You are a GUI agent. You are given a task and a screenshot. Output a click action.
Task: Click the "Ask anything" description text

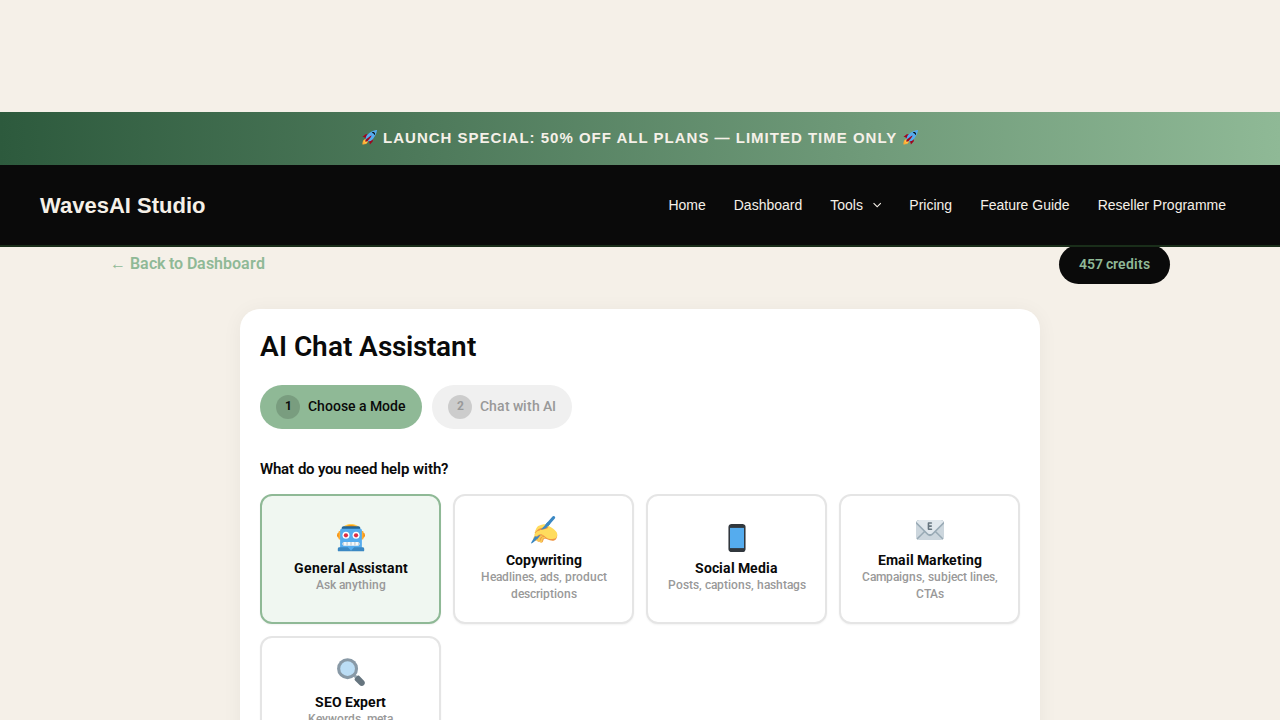pyautogui.click(x=350, y=585)
